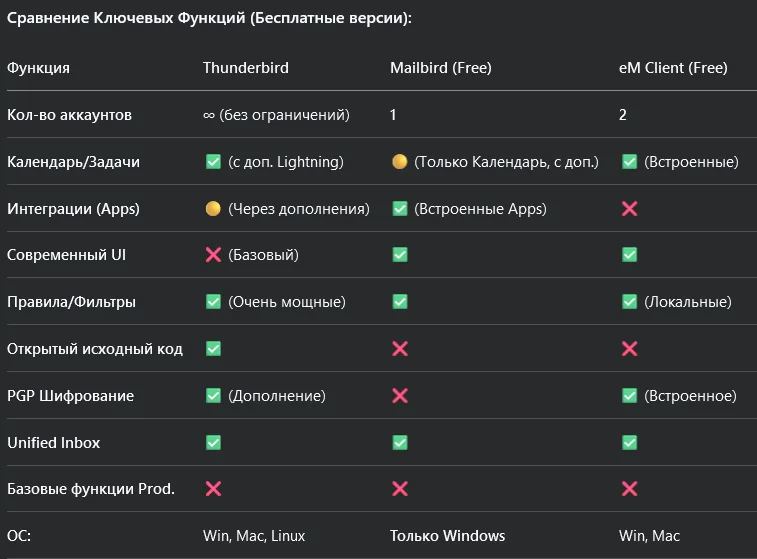
Task: Click the green check in Thunderbird's PGP Шифрование cell
Action: coord(213,396)
